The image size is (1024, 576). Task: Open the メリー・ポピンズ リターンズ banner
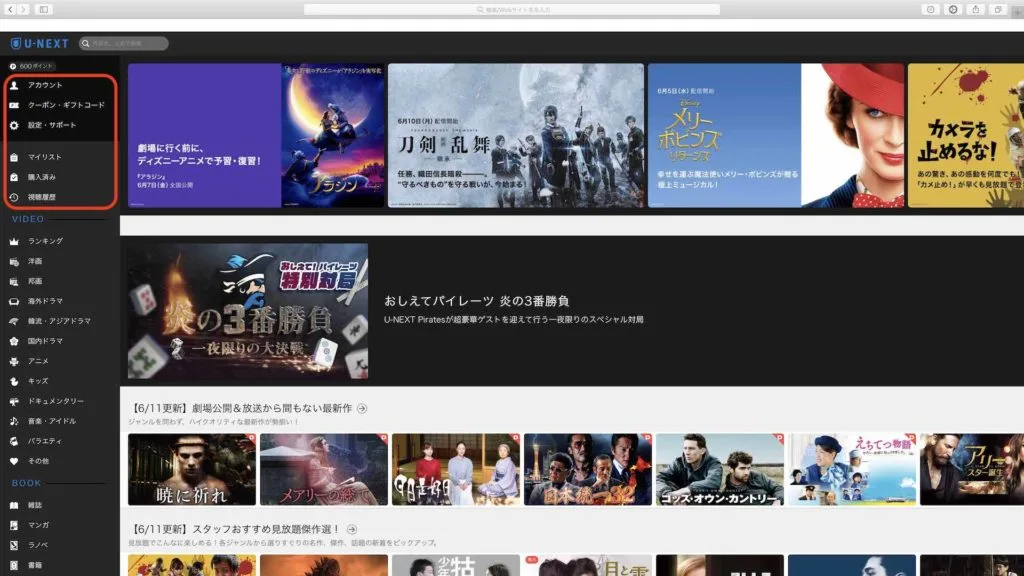pos(776,135)
